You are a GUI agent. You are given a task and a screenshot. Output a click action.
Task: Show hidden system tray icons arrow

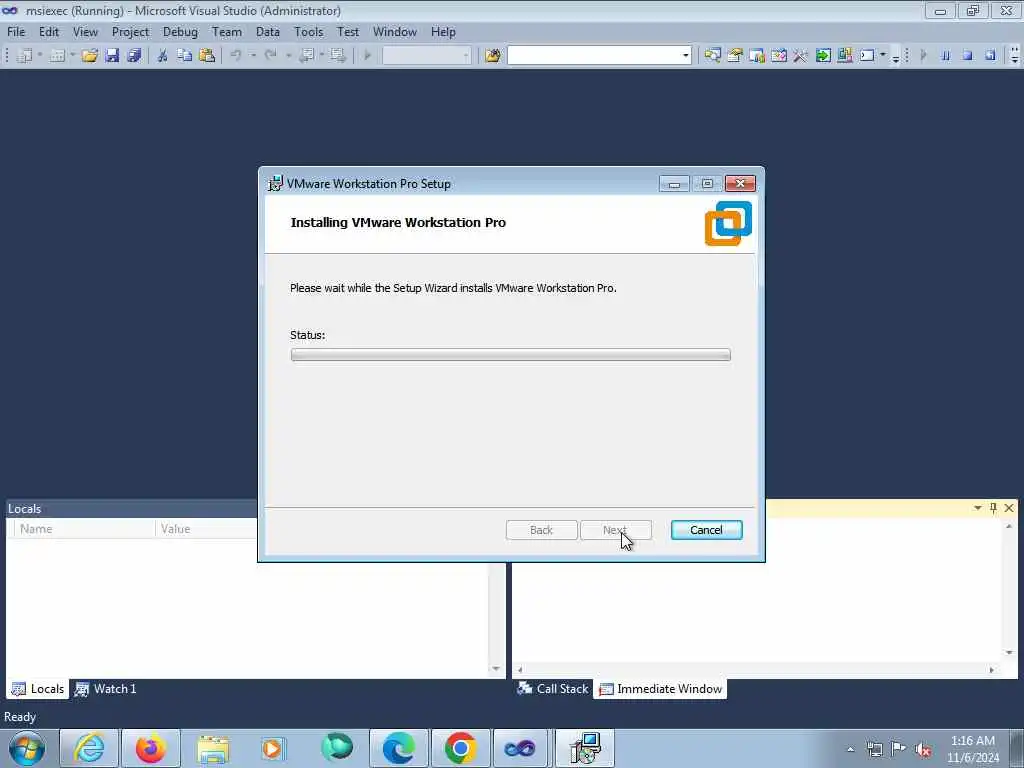point(850,750)
